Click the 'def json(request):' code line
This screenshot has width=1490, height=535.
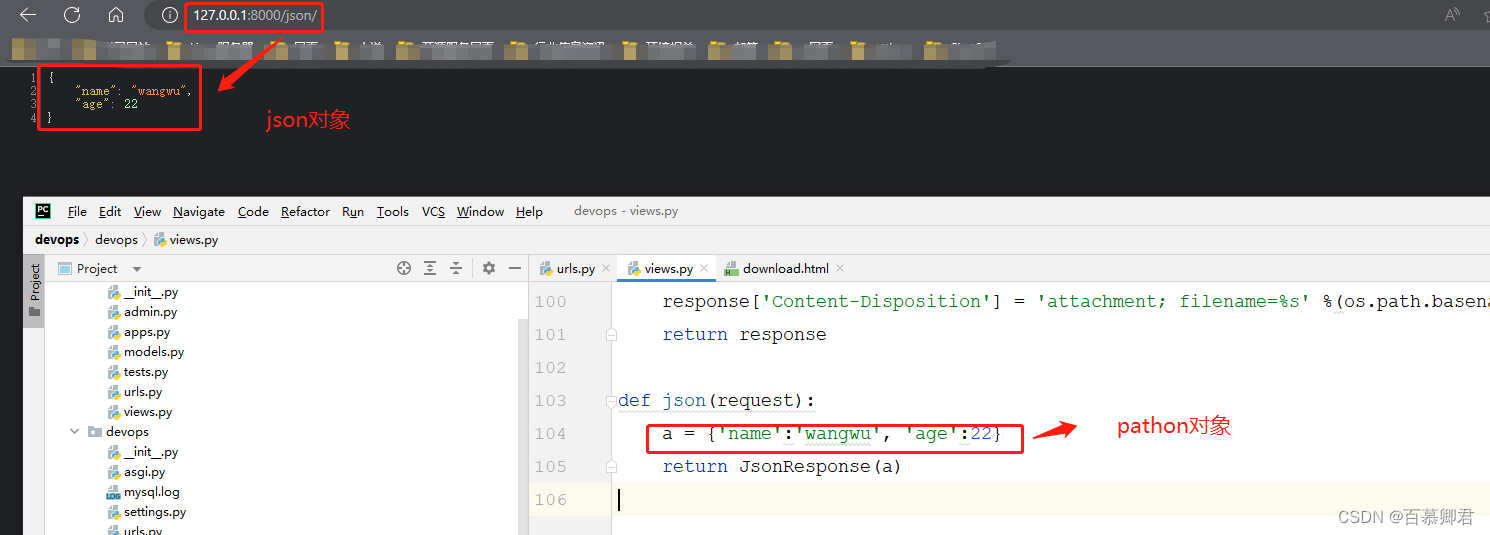[716, 401]
